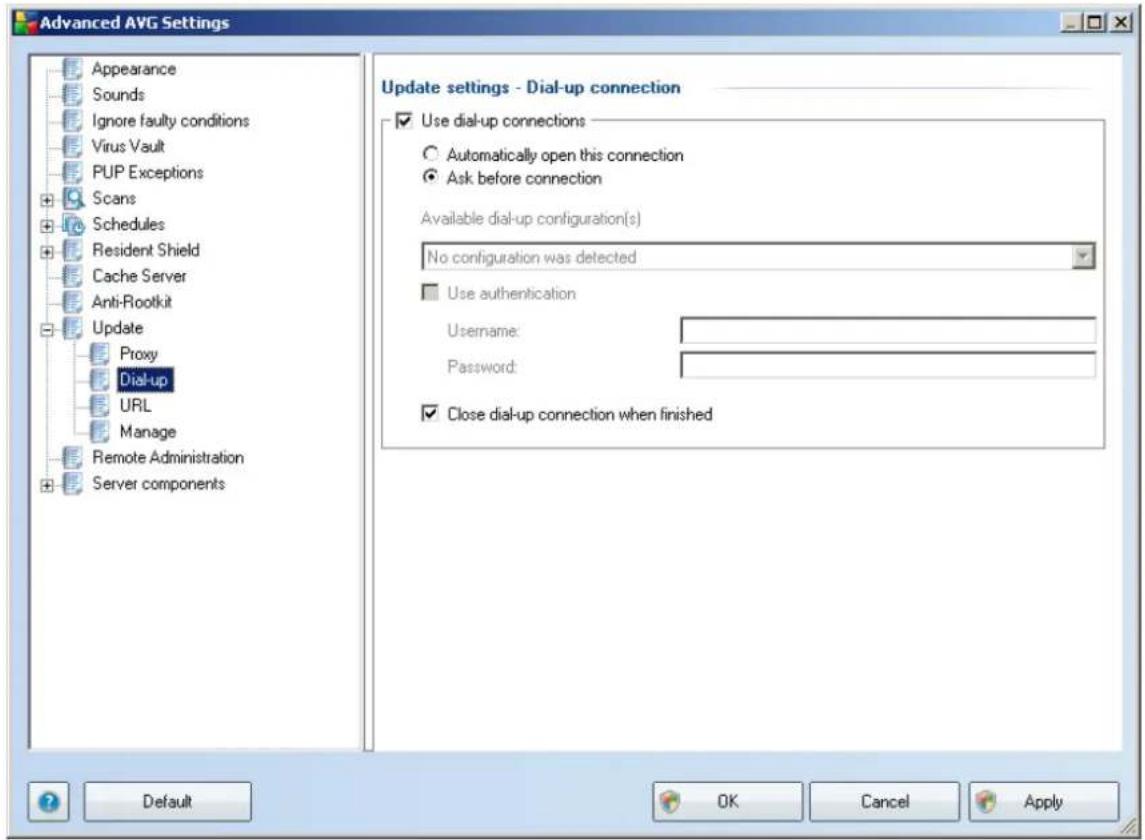The width and height of the screenshot is (1145, 840).
Task: Select URL under Update
Action: pos(135,405)
